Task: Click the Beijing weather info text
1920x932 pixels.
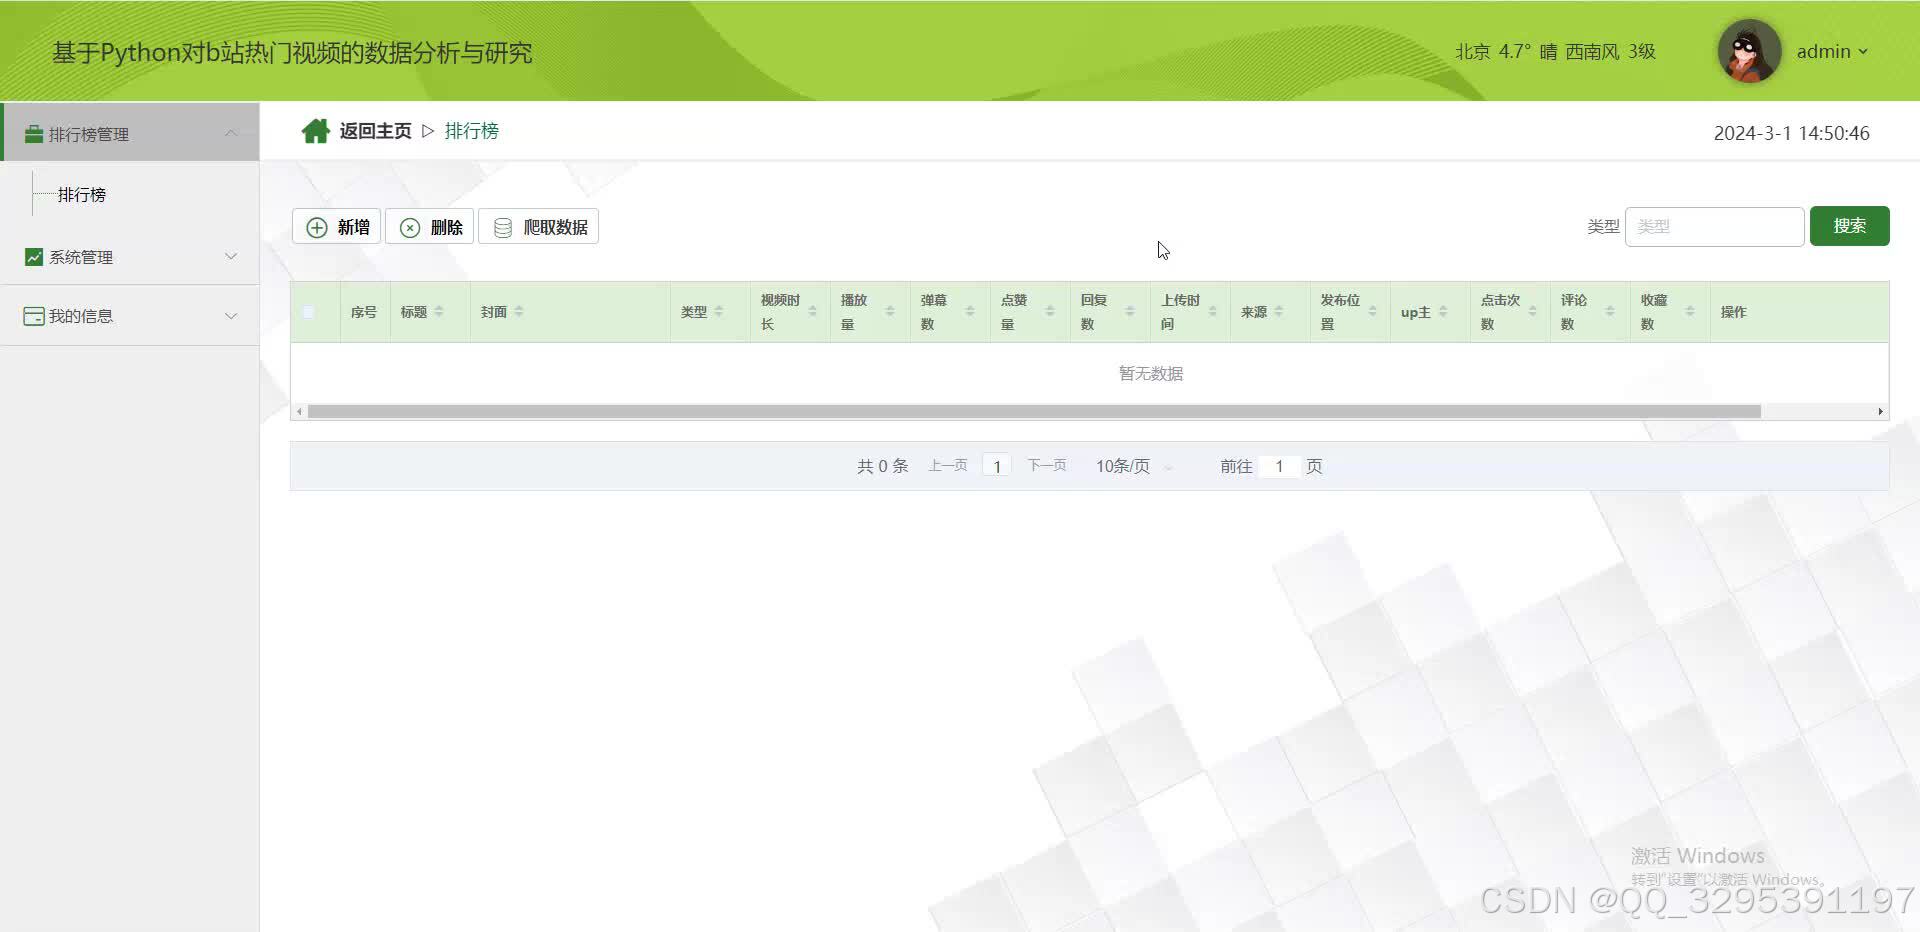Action: pos(1555,52)
